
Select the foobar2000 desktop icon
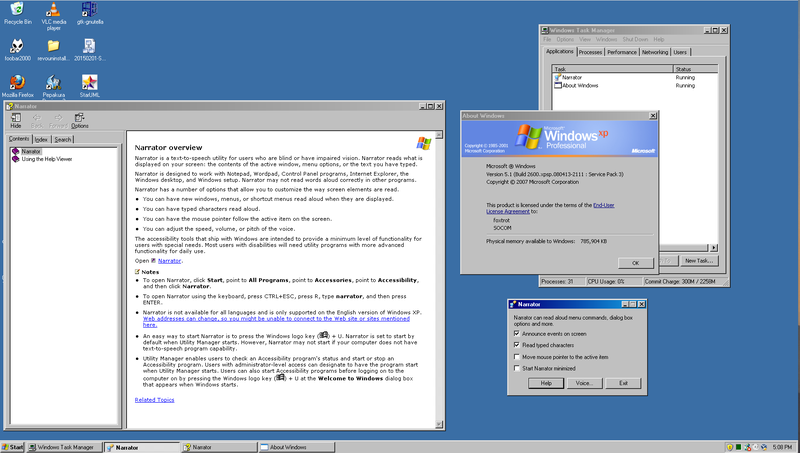[x=17, y=49]
